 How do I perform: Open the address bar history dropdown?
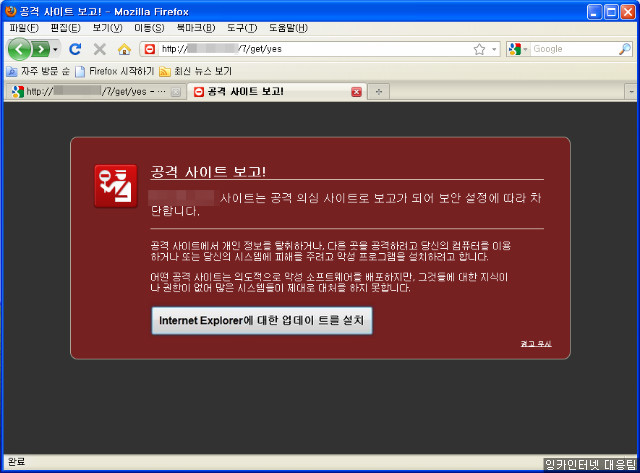point(494,49)
